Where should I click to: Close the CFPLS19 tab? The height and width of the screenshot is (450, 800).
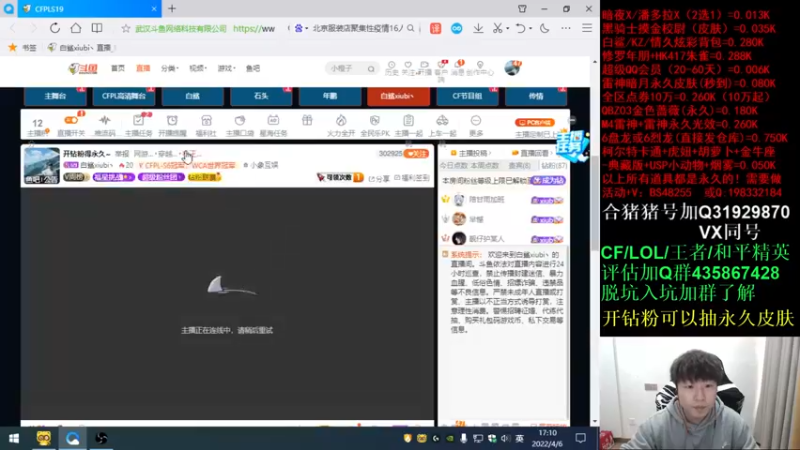tap(154, 9)
